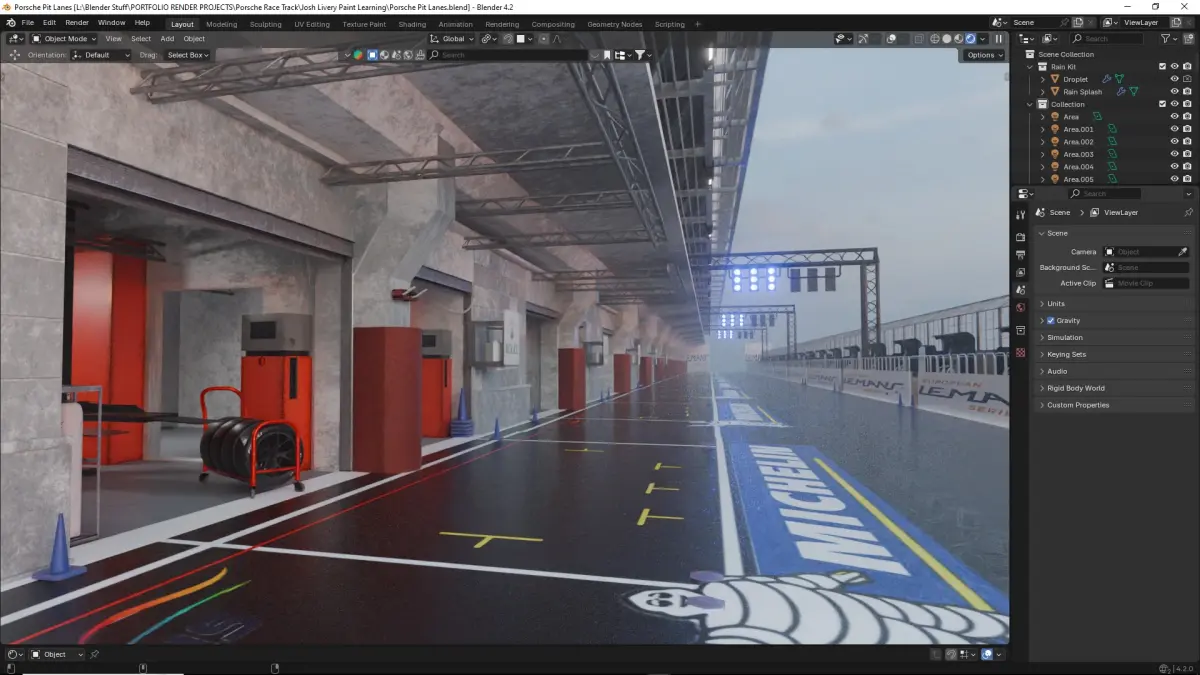Click the Active Clip Movie Clip field
The image size is (1200, 675).
1147,284
